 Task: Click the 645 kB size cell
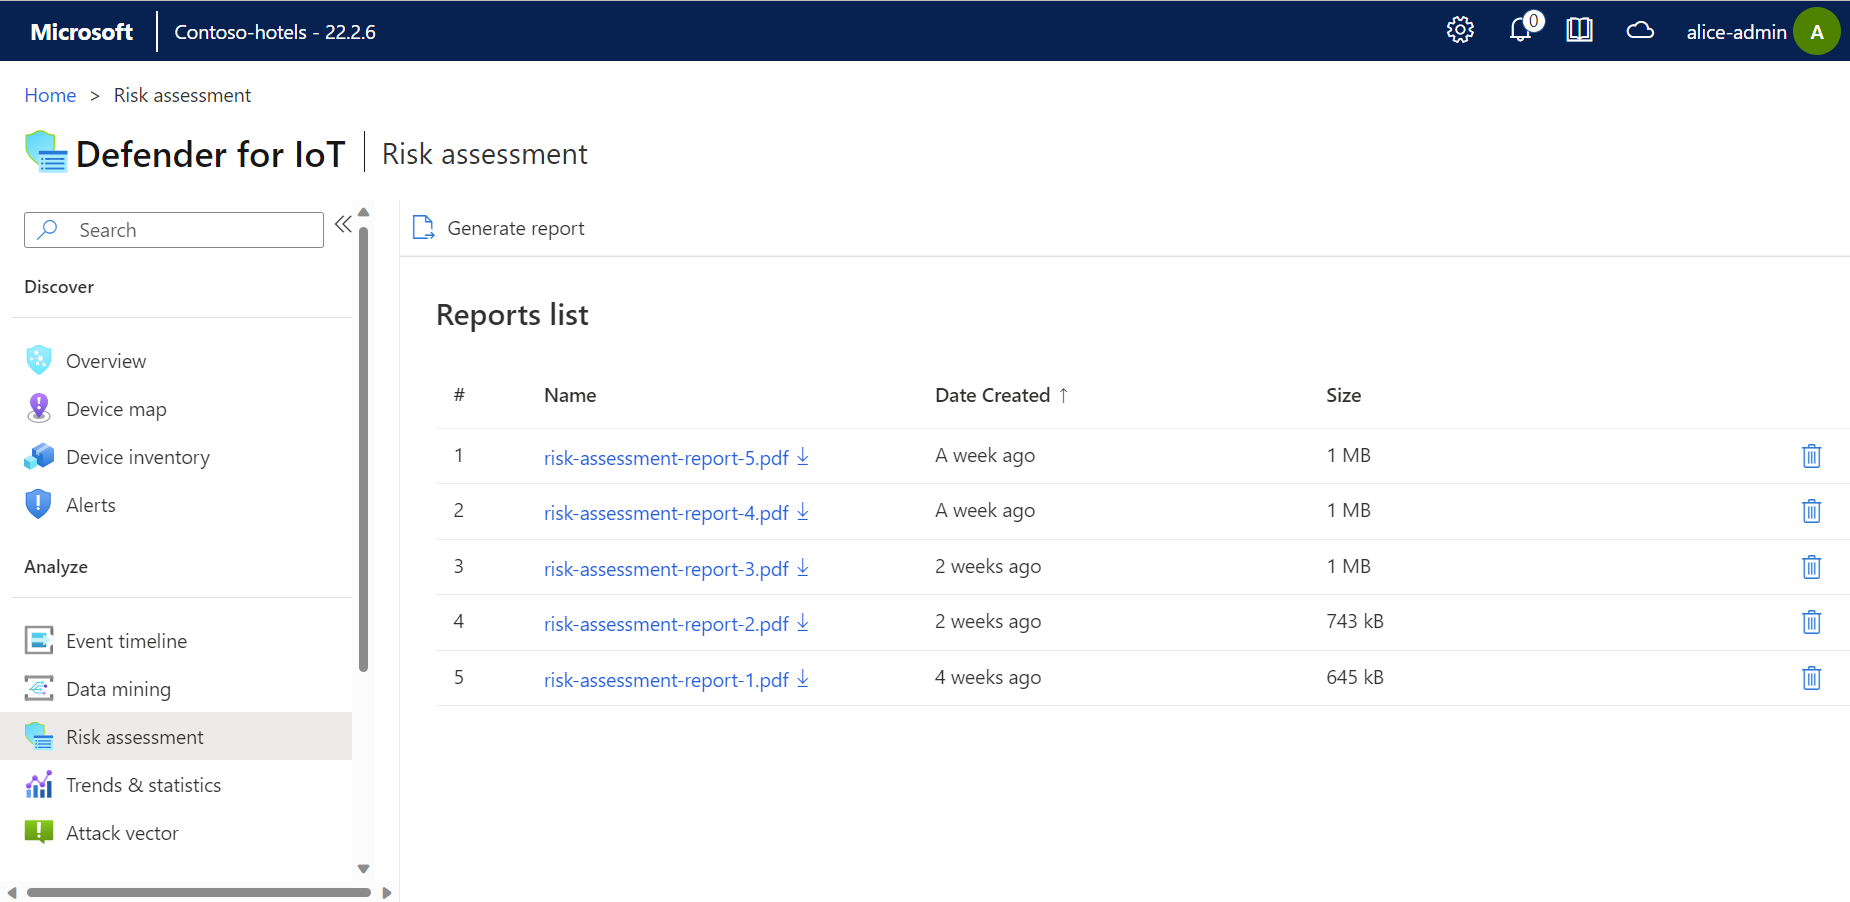pyautogui.click(x=1355, y=677)
